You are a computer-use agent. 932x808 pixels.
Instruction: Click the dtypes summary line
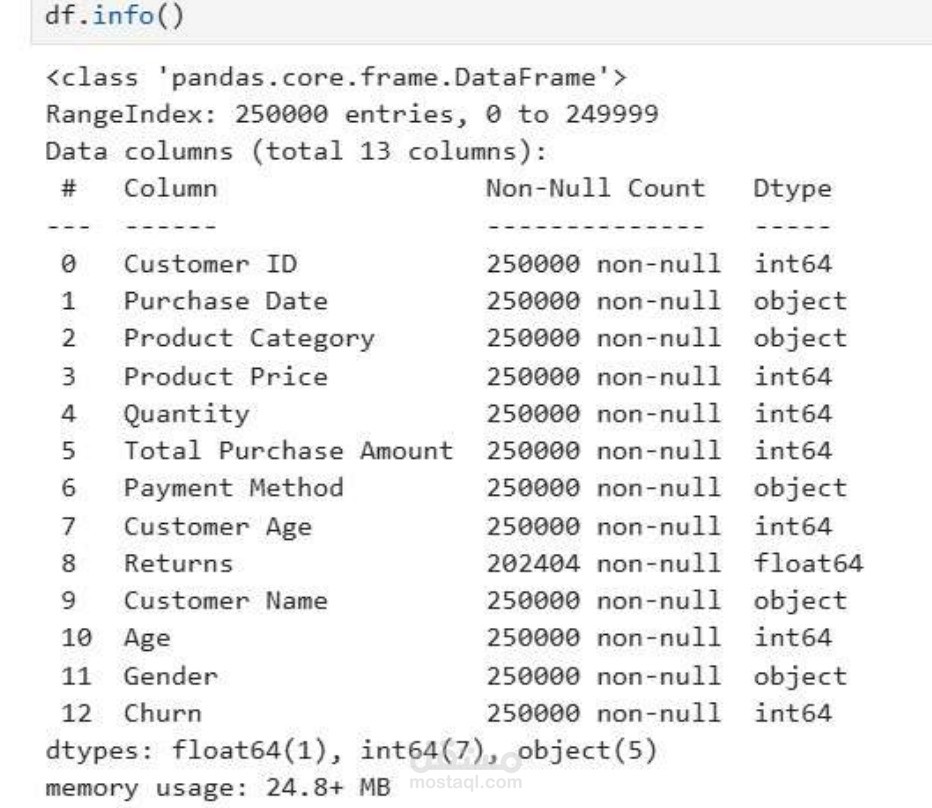pyautogui.click(x=351, y=751)
